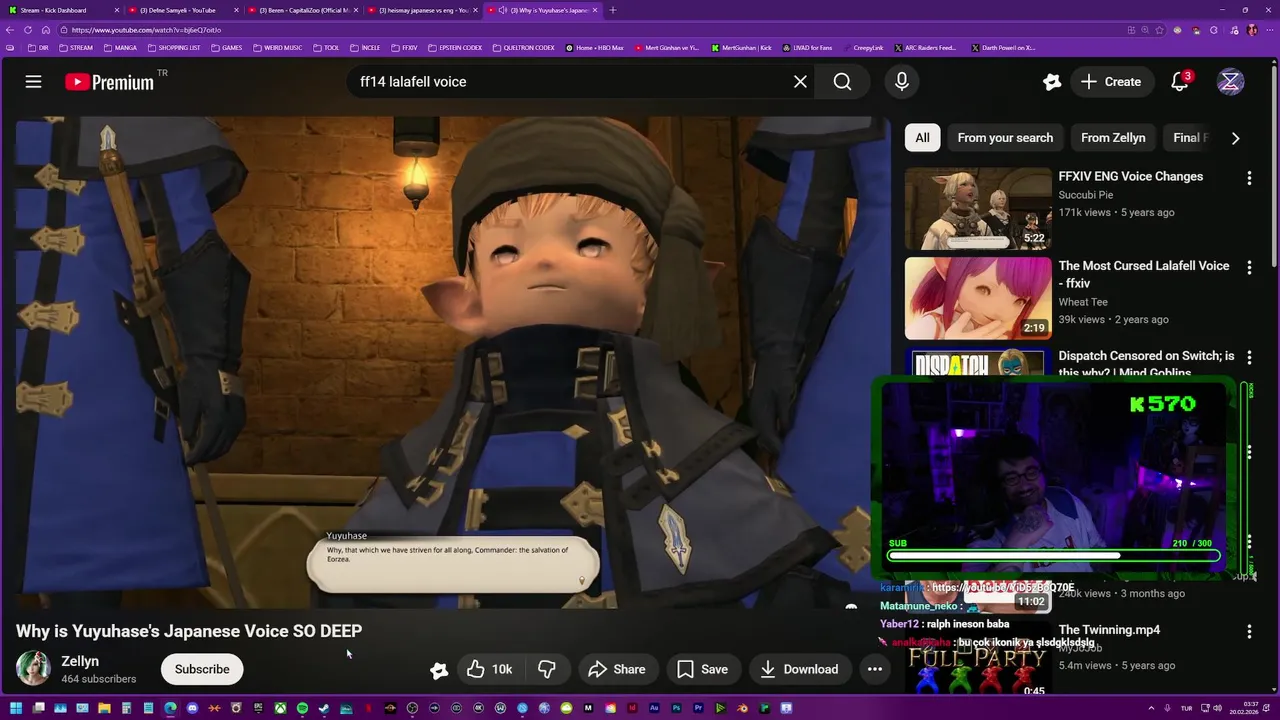Screen dimensions: 1280x720
Task: Open notifications bell in YouTube header
Action: coord(1180,82)
